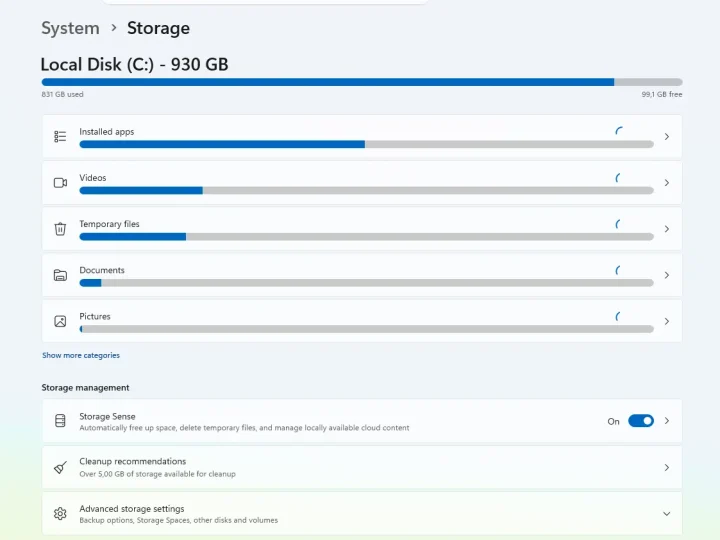Click the Advanced storage settings title

[x=132, y=509]
